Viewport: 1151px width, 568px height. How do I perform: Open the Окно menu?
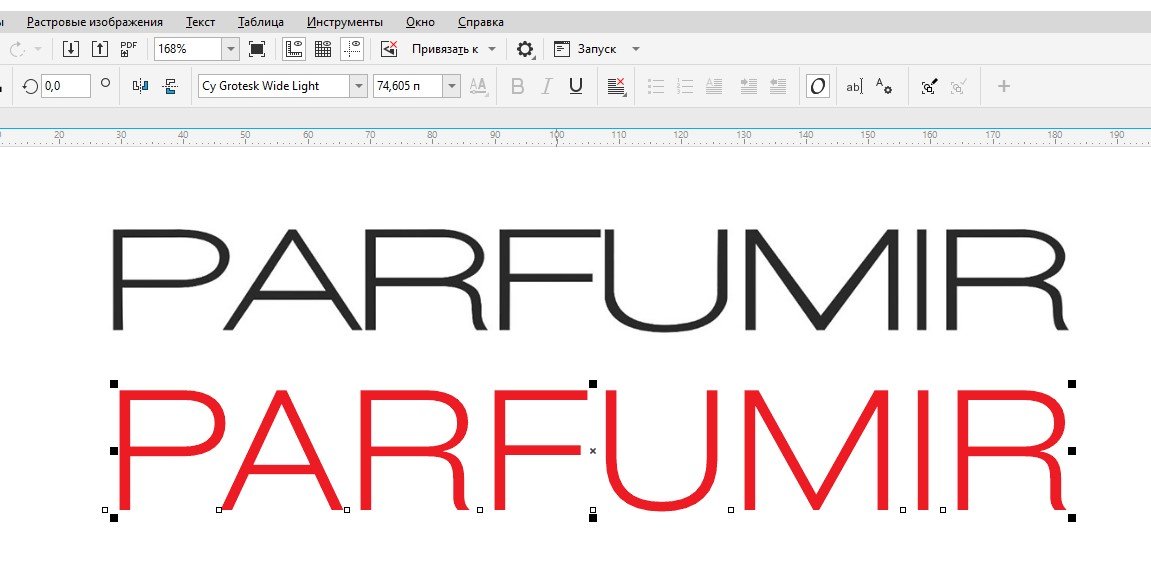(421, 22)
